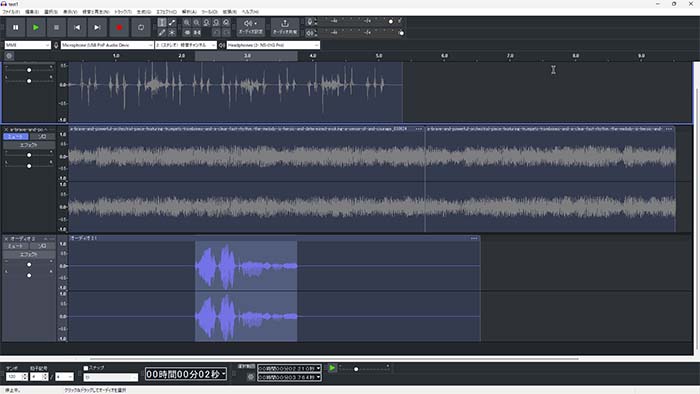The height and width of the screenshot is (394, 700).
Task: Select the Multi-tool icon
Action: [172, 33]
